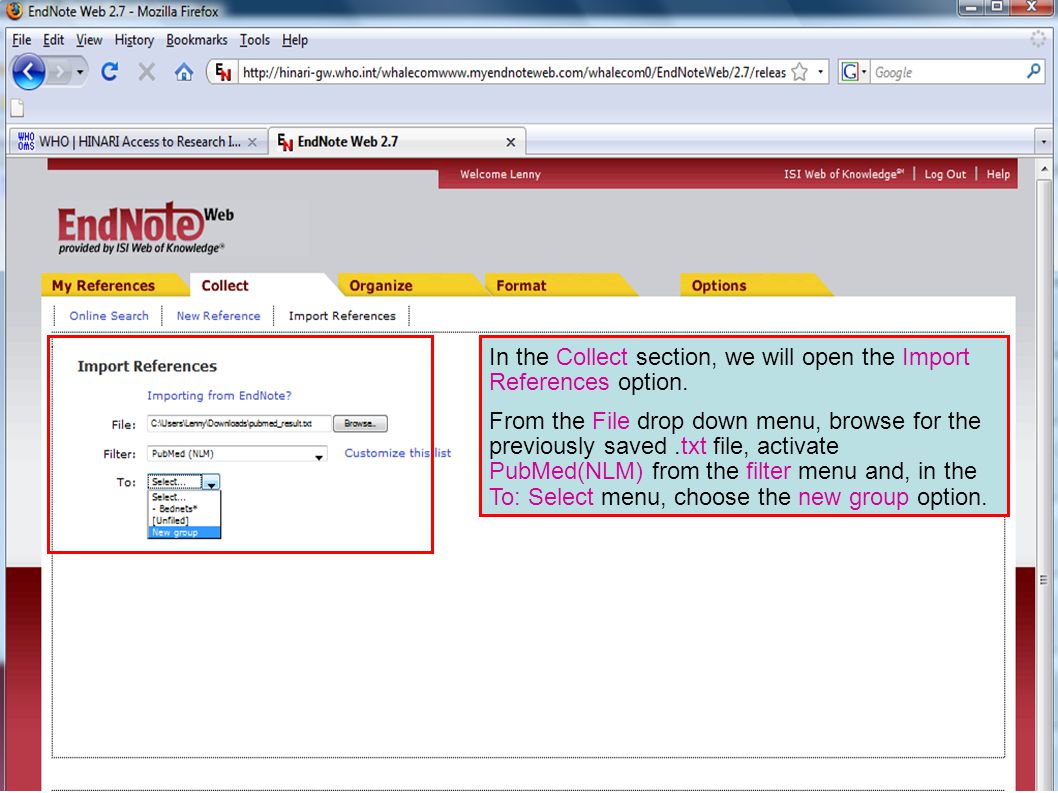This screenshot has height=793, width=1058.
Task: Open the Organize tab
Action: click(x=381, y=285)
